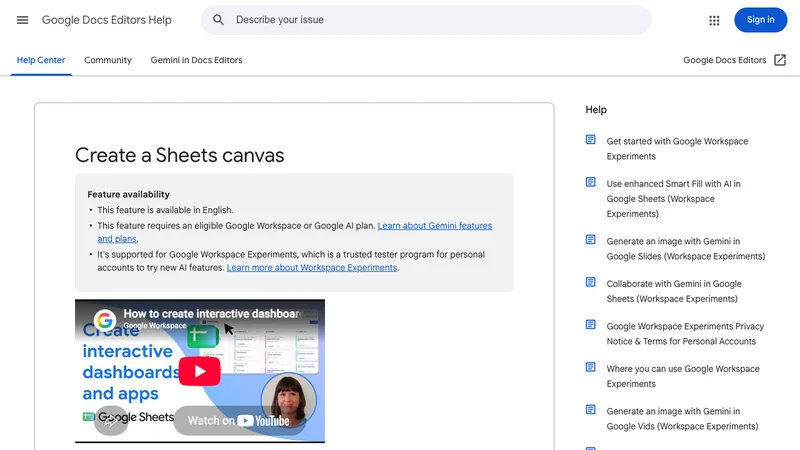
Task: Click the external link icon beside Google Docs Editors
Action: pyautogui.click(x=780, y=60)
